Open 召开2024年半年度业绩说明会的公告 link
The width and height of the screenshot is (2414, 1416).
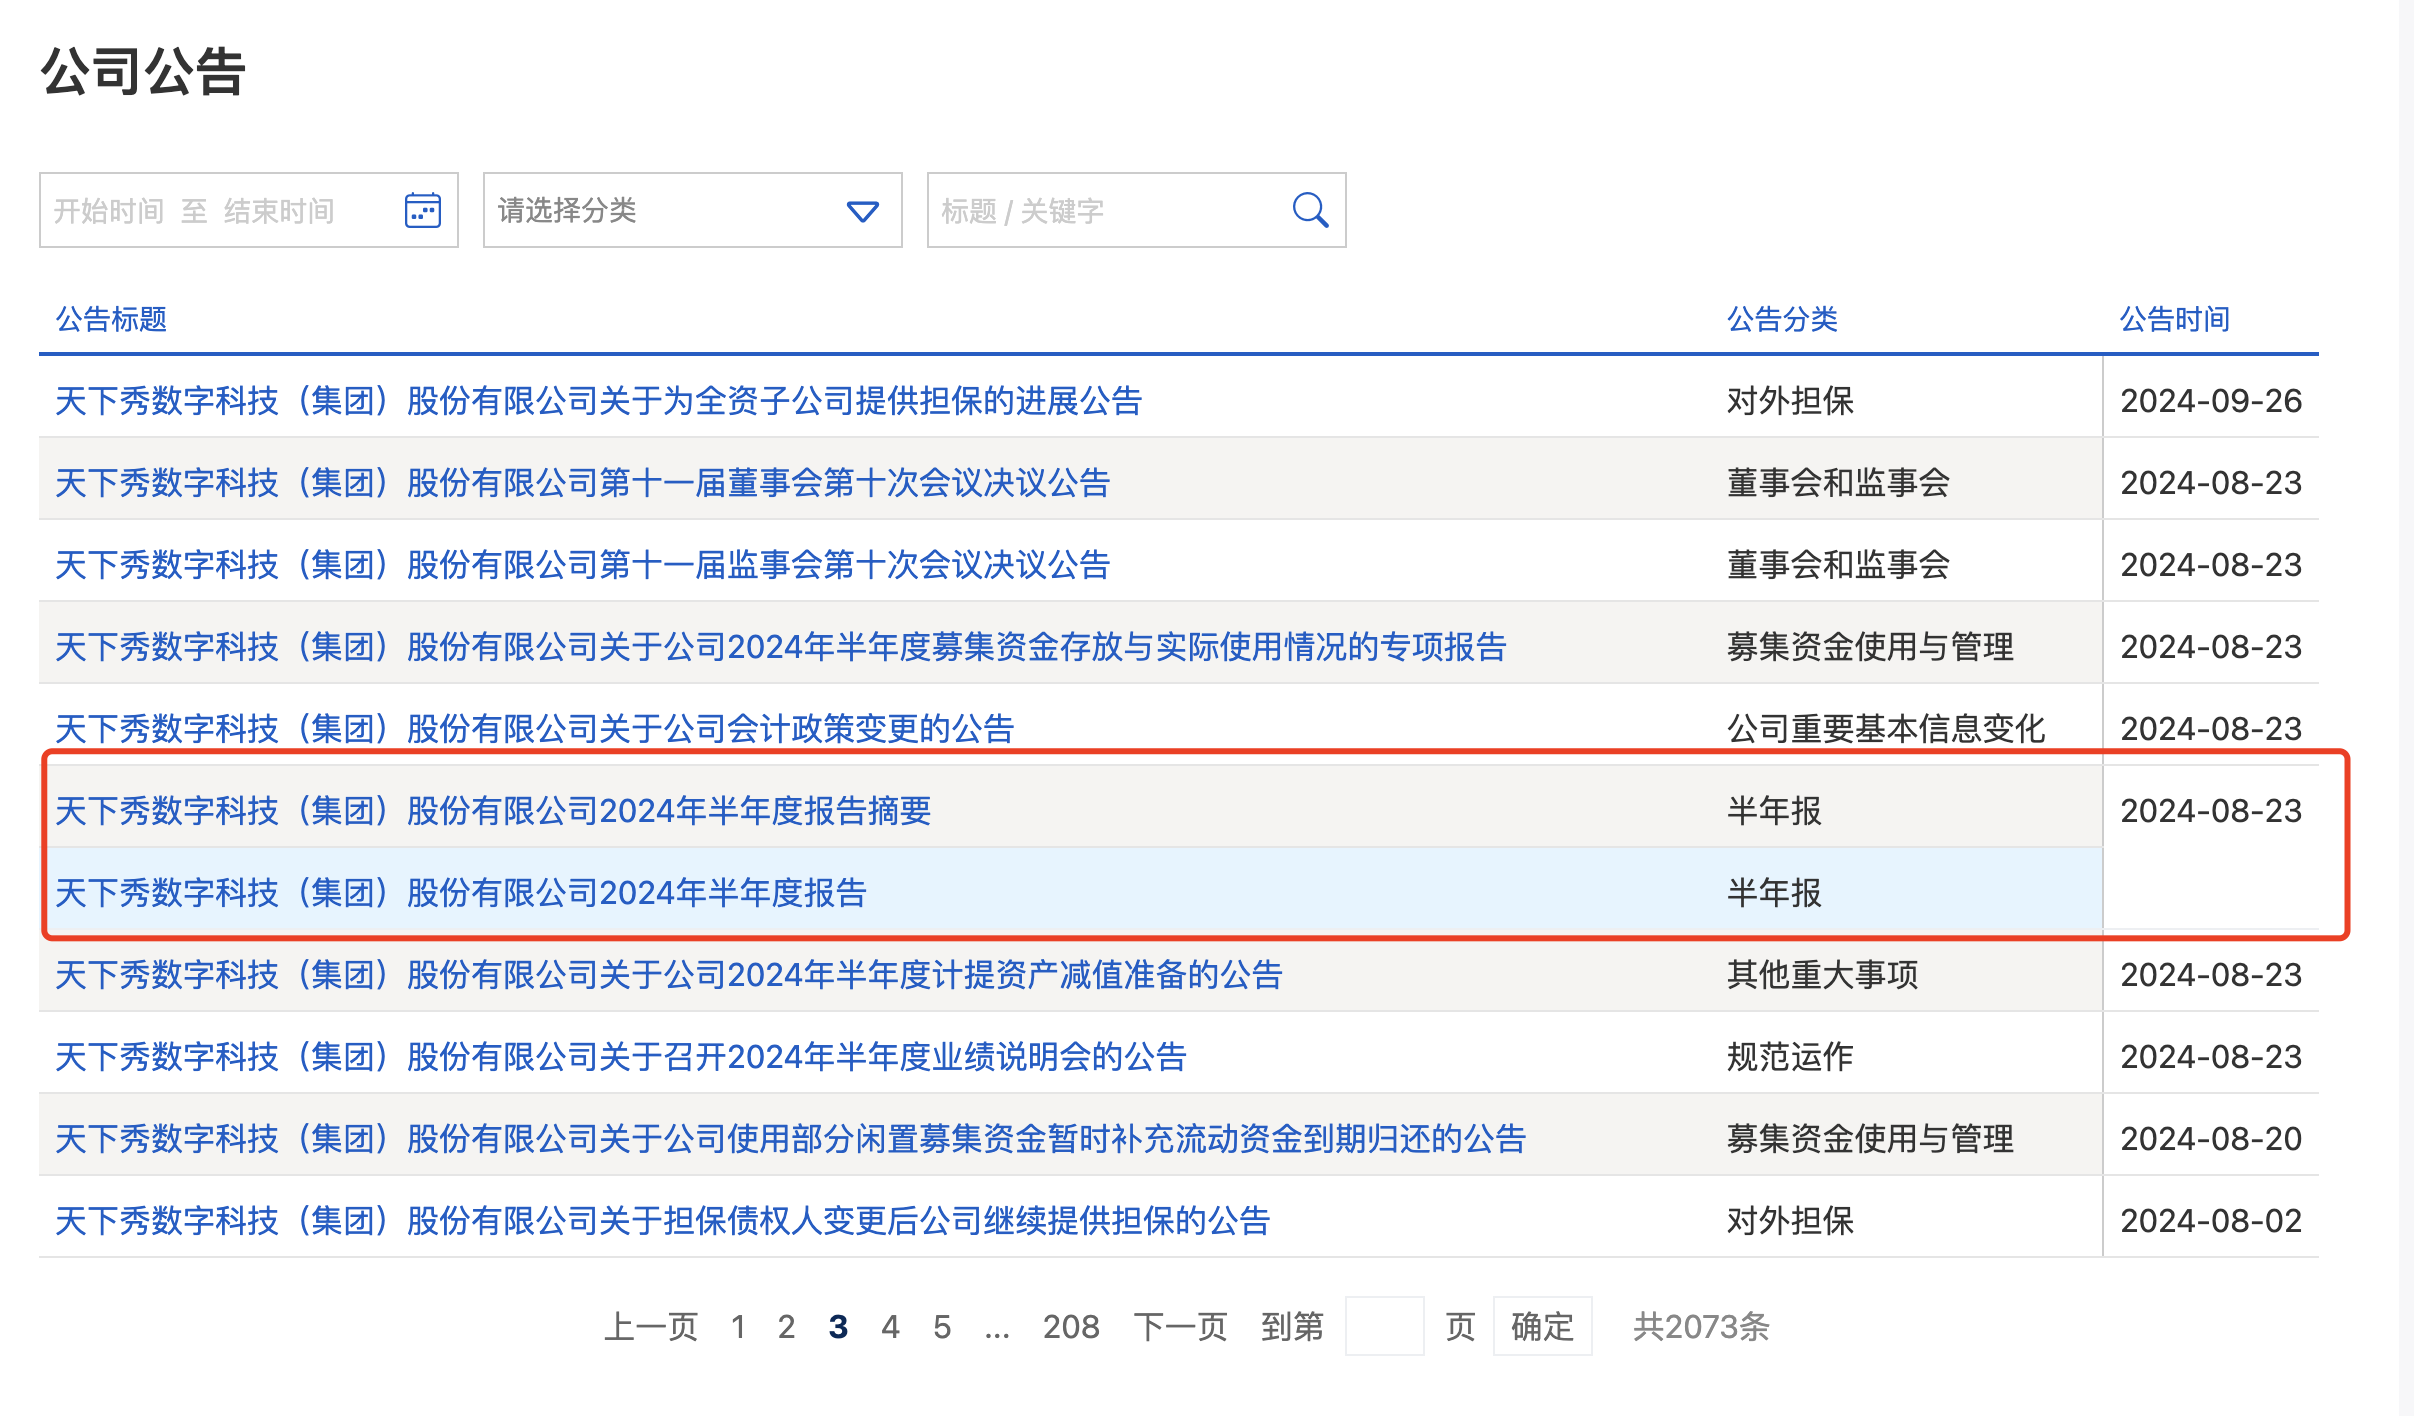pos(620,1056)
